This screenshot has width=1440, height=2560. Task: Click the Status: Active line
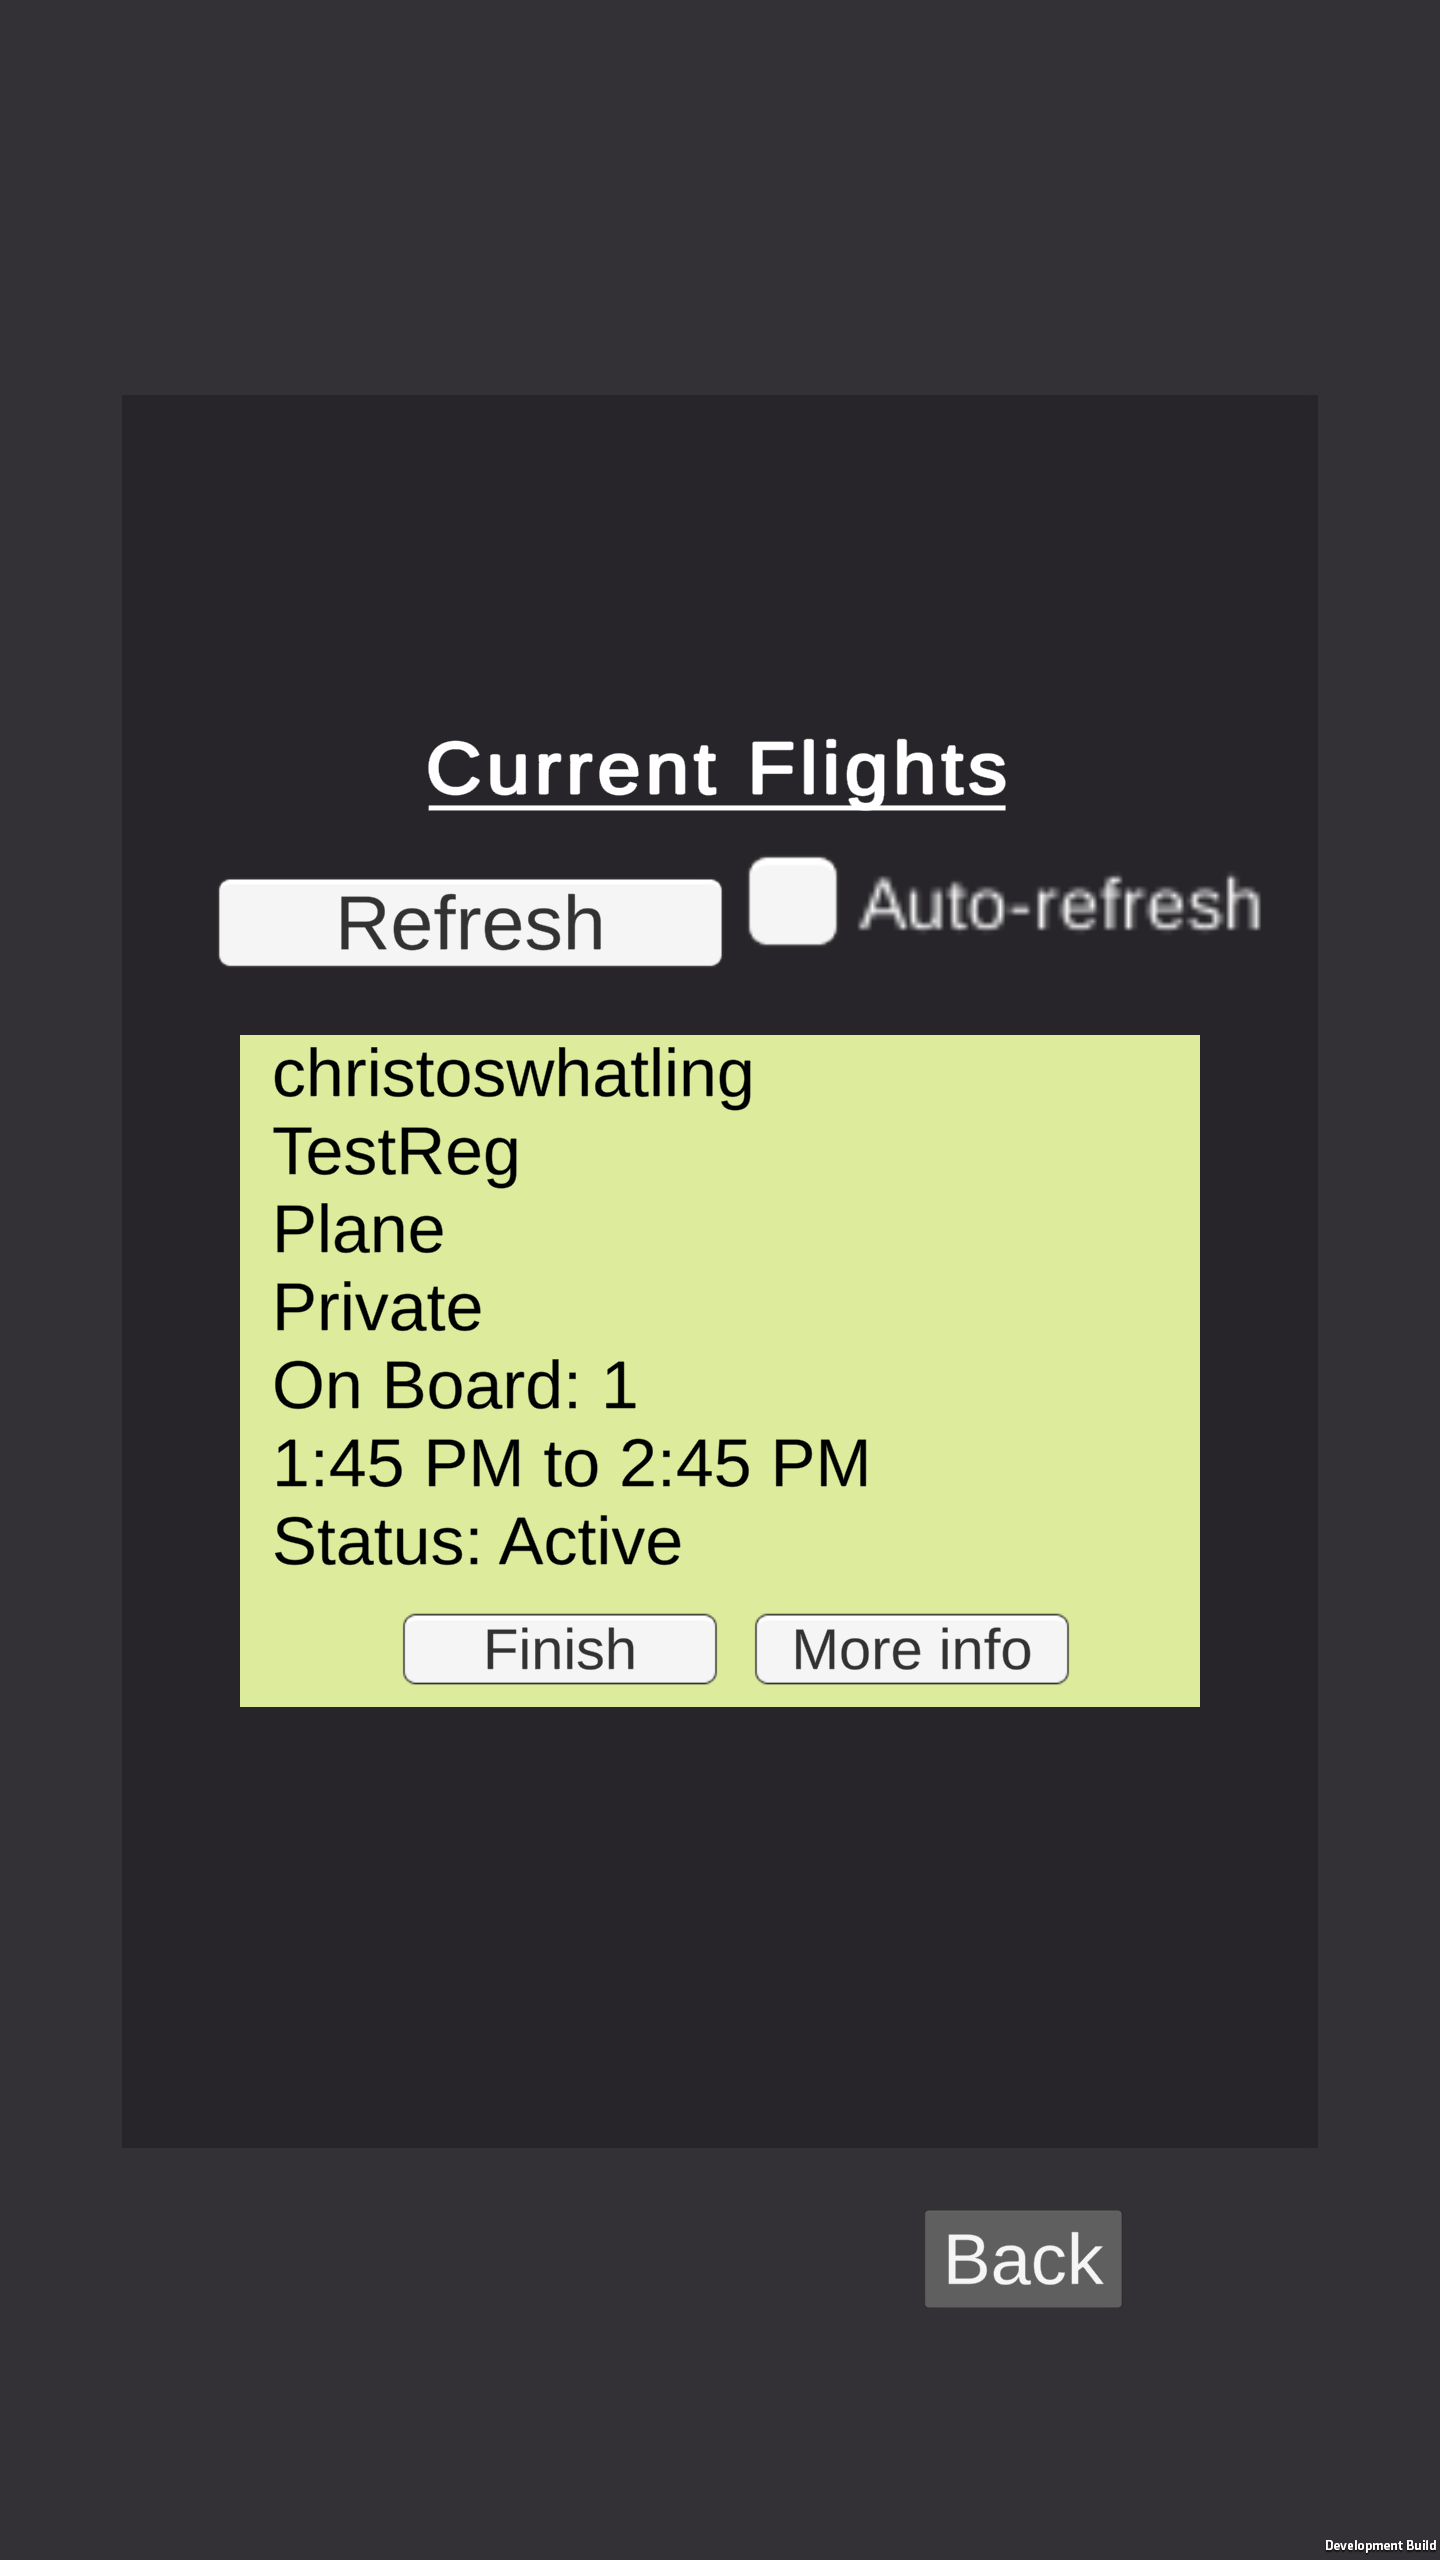(x=477, y=1542)
